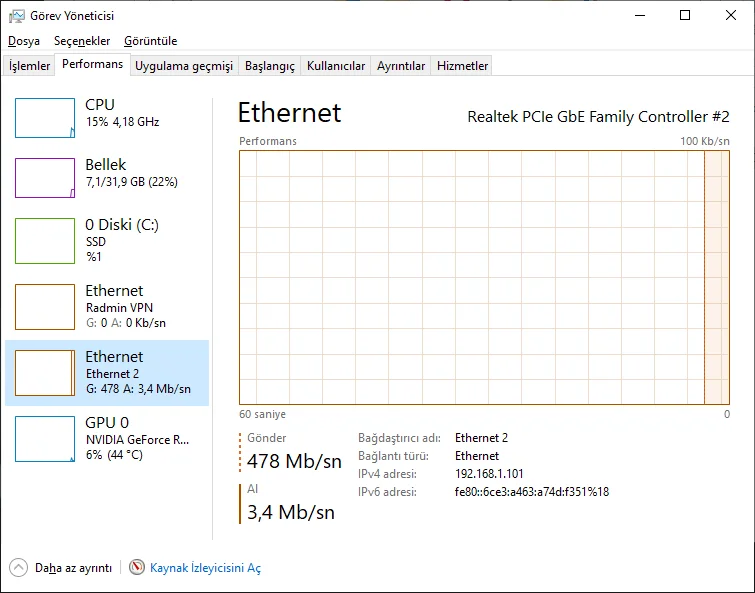Click the Ethernet performance throughput graph
The width and height of the screenshot is (755, 593).
(x=485, y=277)
